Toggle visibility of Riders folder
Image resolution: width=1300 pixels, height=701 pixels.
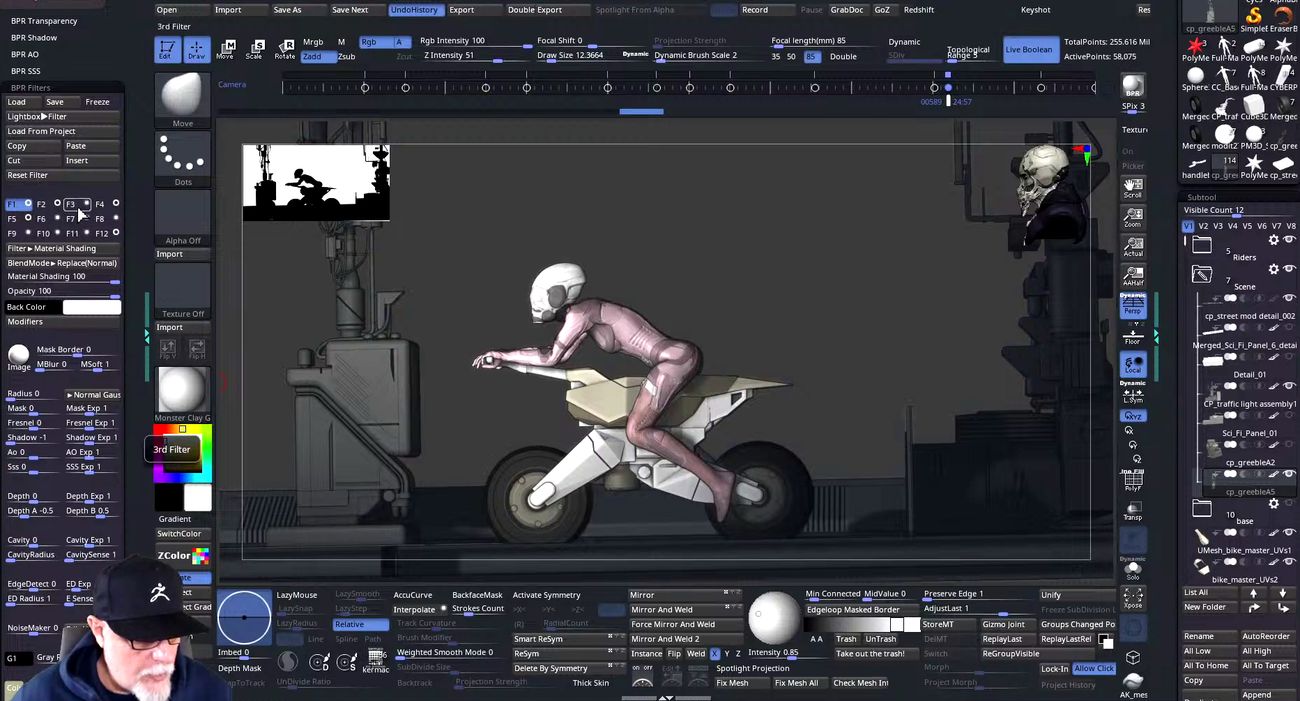[1289, 240]
